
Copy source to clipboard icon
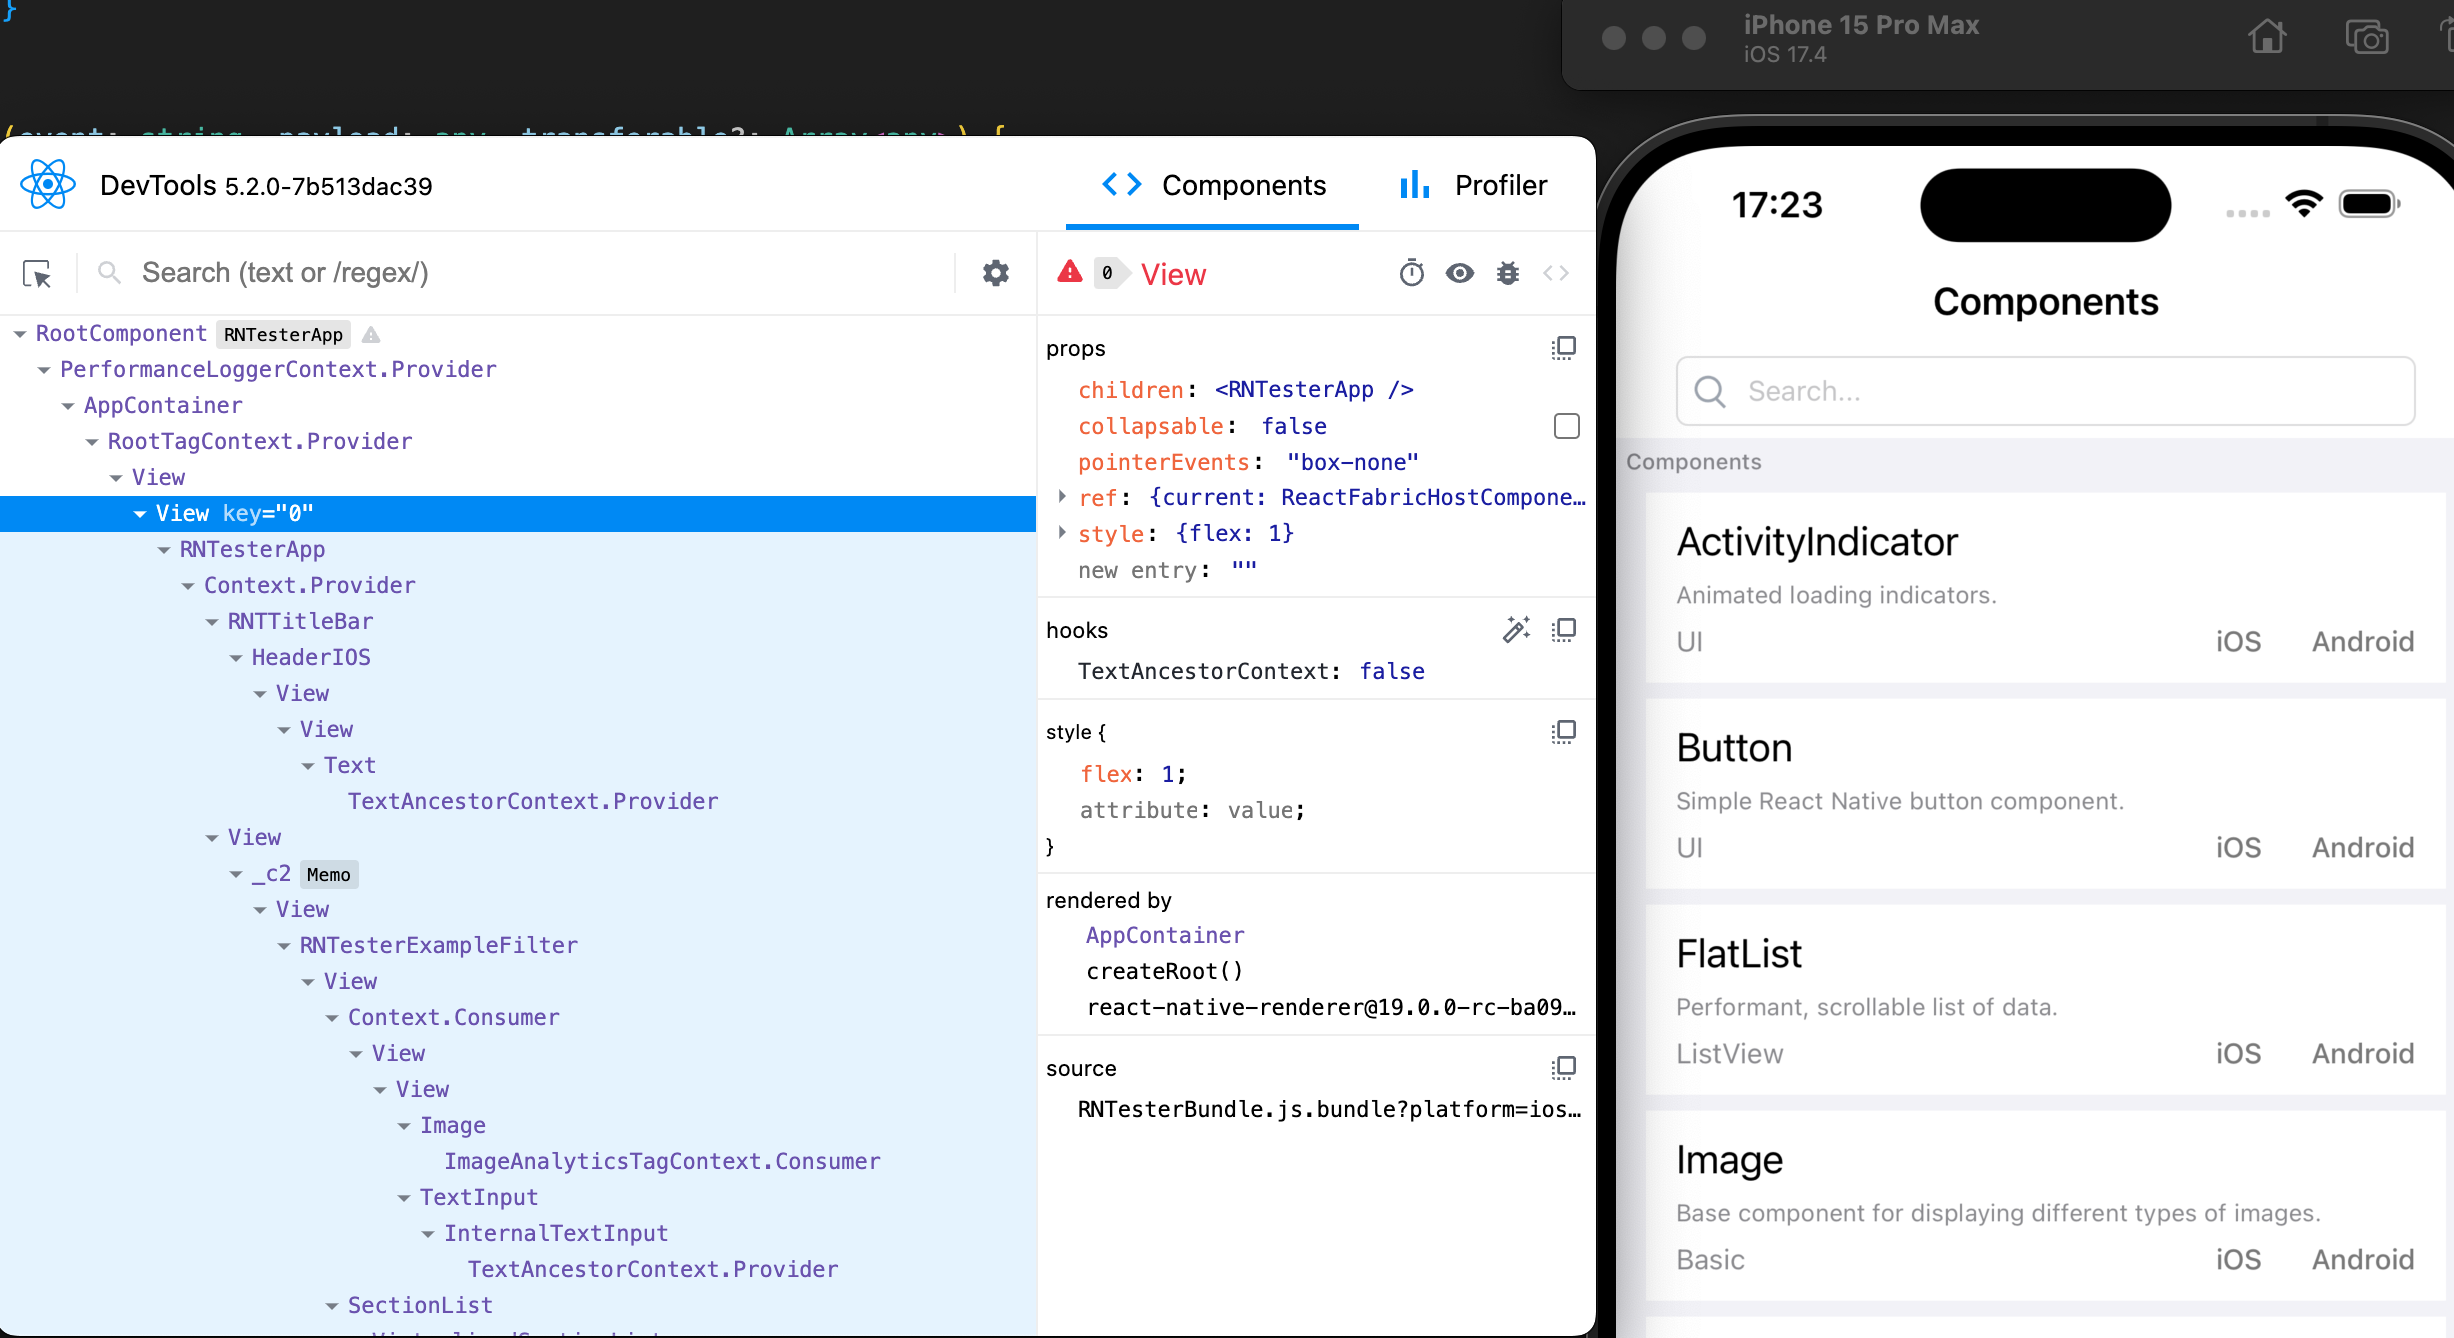point(1563,1068)
